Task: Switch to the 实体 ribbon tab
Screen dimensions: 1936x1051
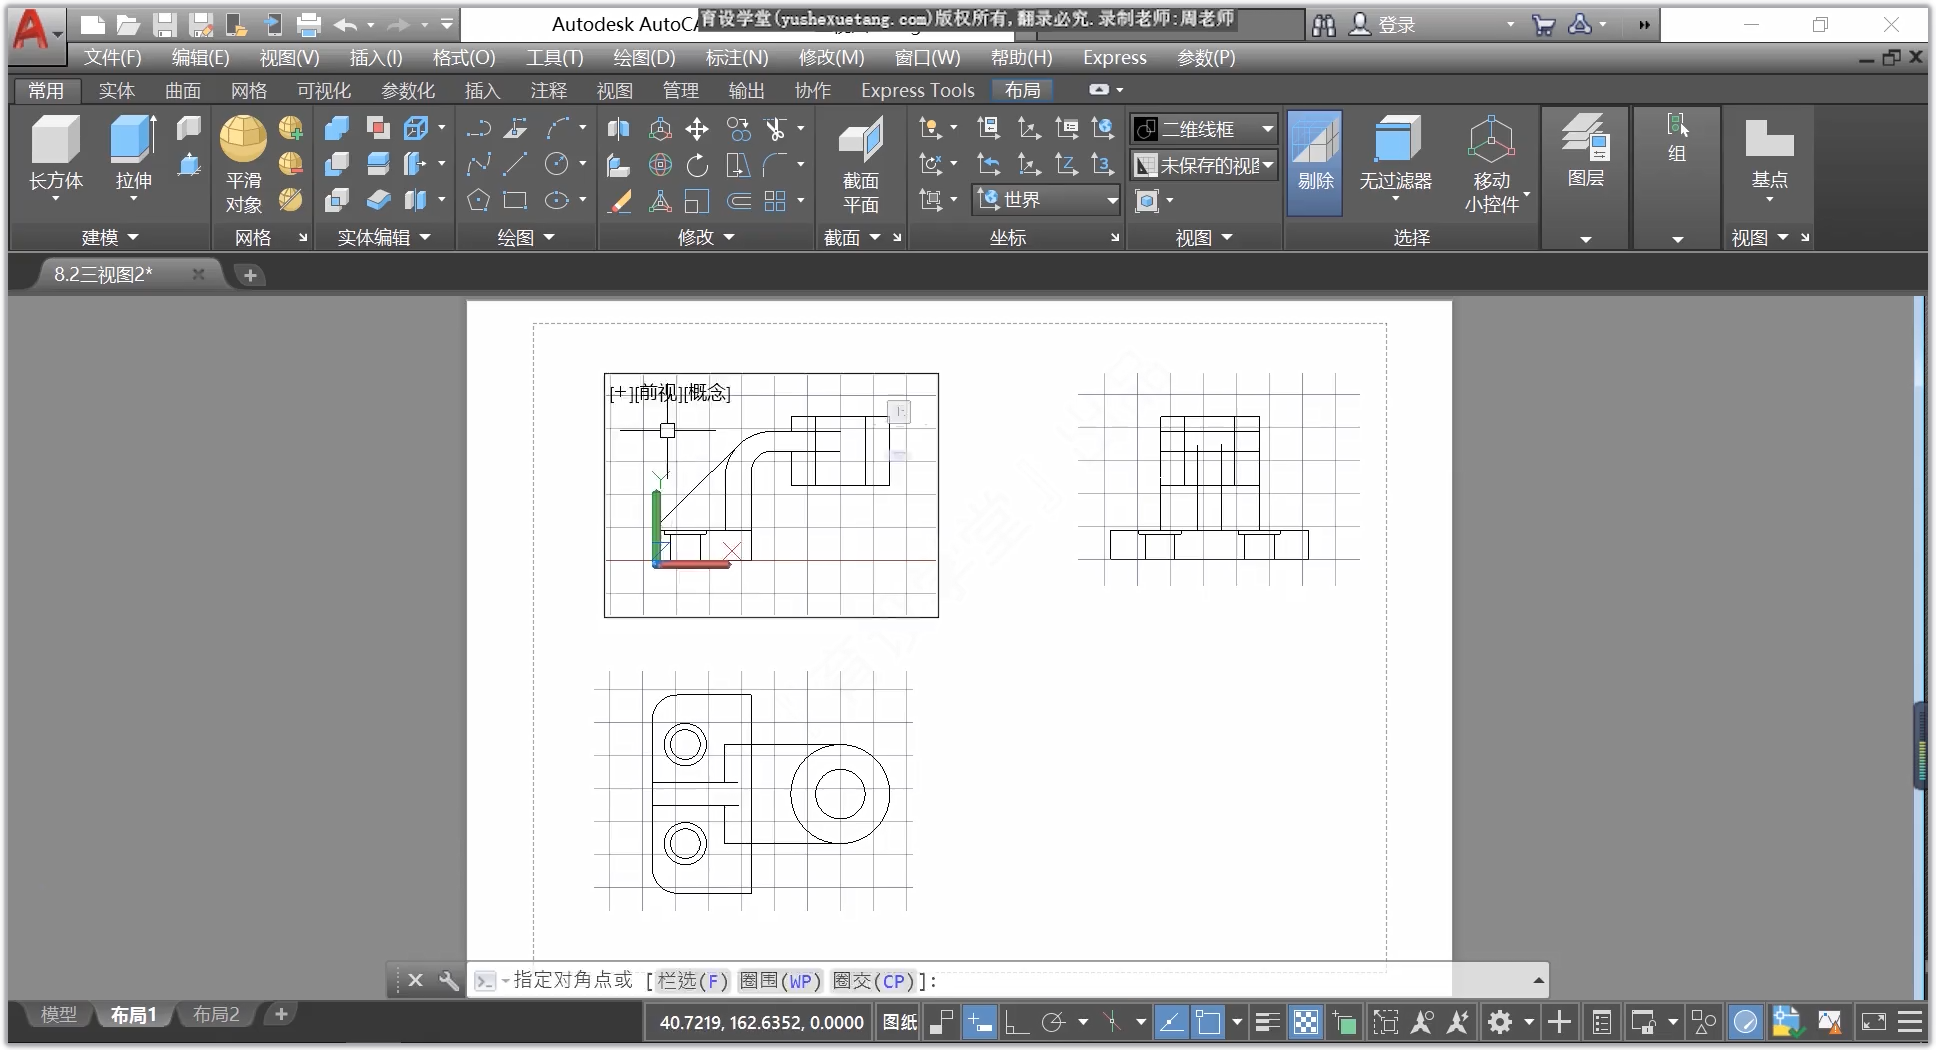Action: [116, 91]
